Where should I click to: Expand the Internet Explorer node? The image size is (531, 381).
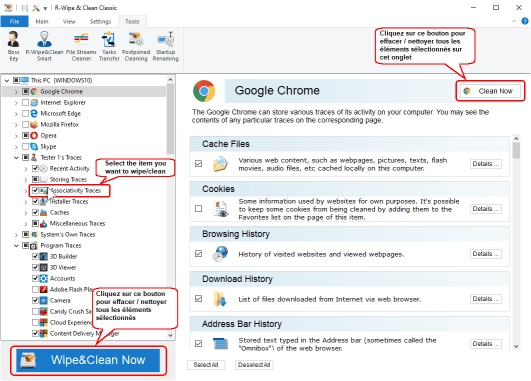tap(16, 103)
